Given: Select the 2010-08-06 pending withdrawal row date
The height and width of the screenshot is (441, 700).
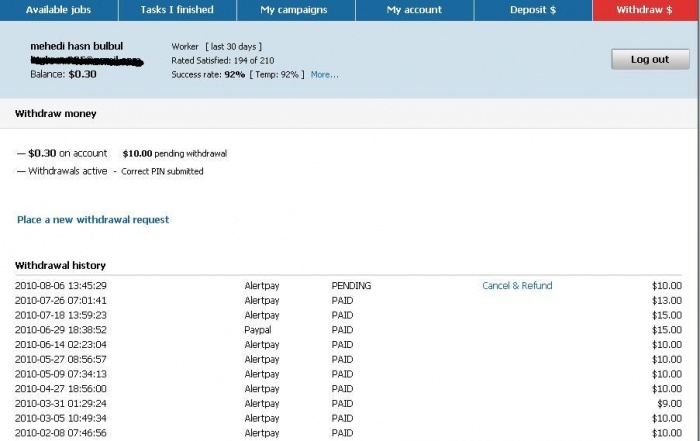Looking at the screenshot, I should (61, 286).
